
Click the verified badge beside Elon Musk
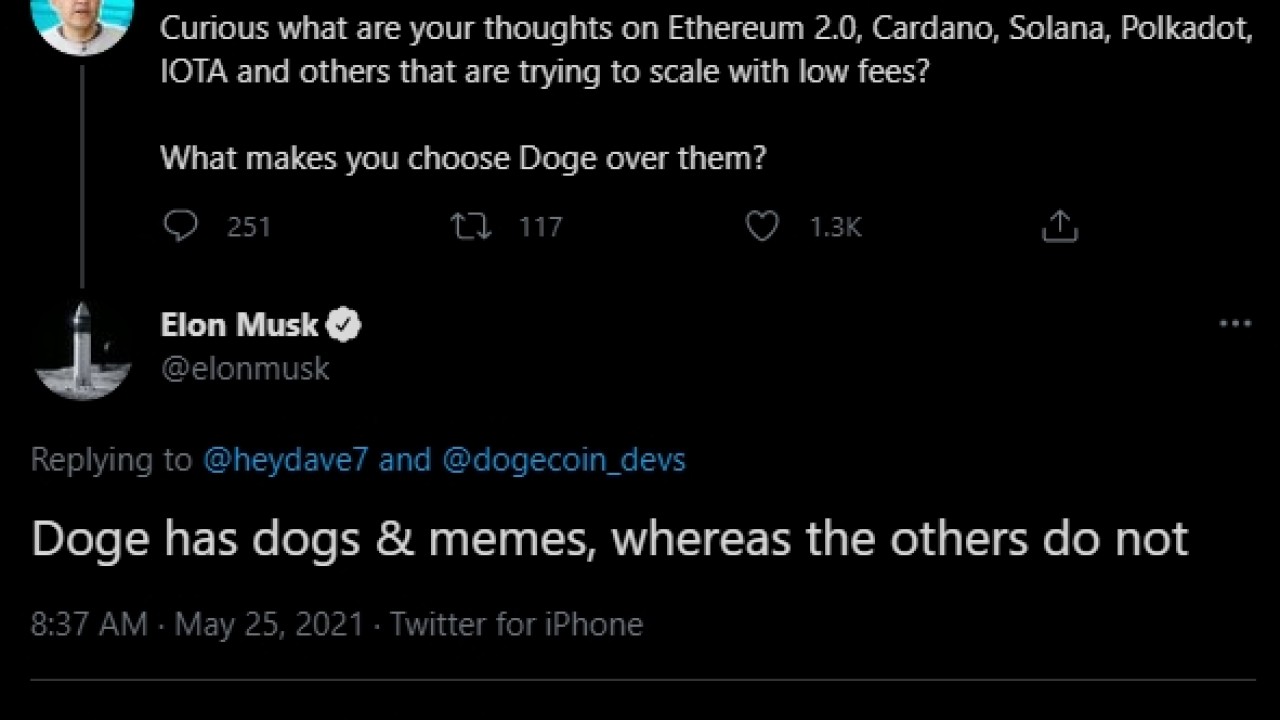346,325
